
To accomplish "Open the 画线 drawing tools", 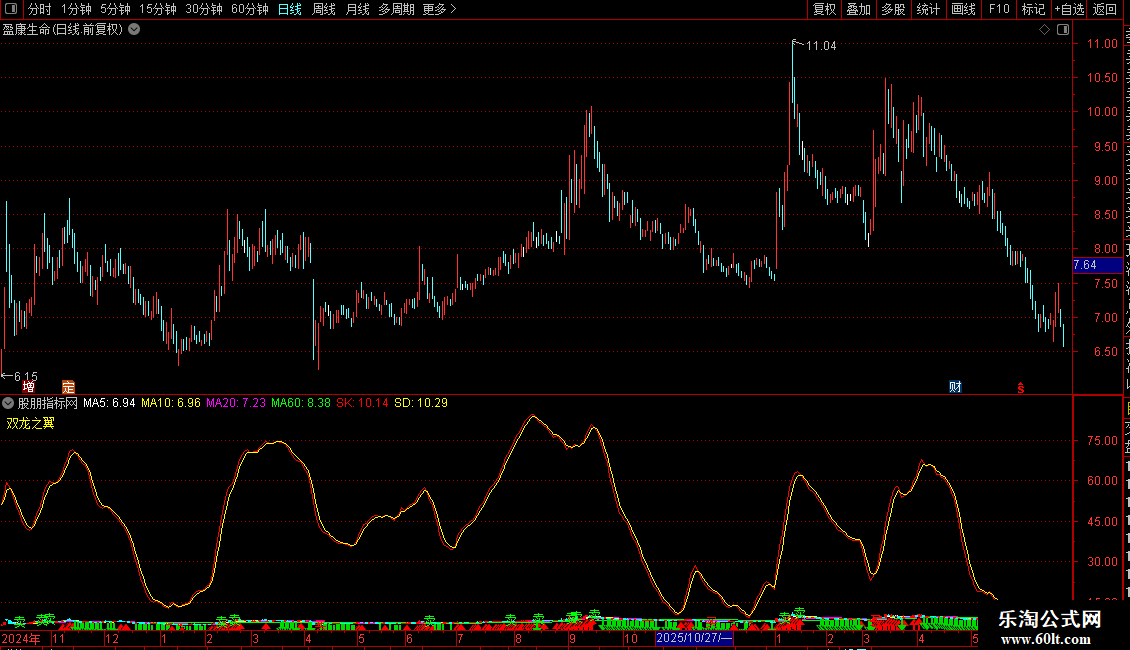I will (963, 9).
